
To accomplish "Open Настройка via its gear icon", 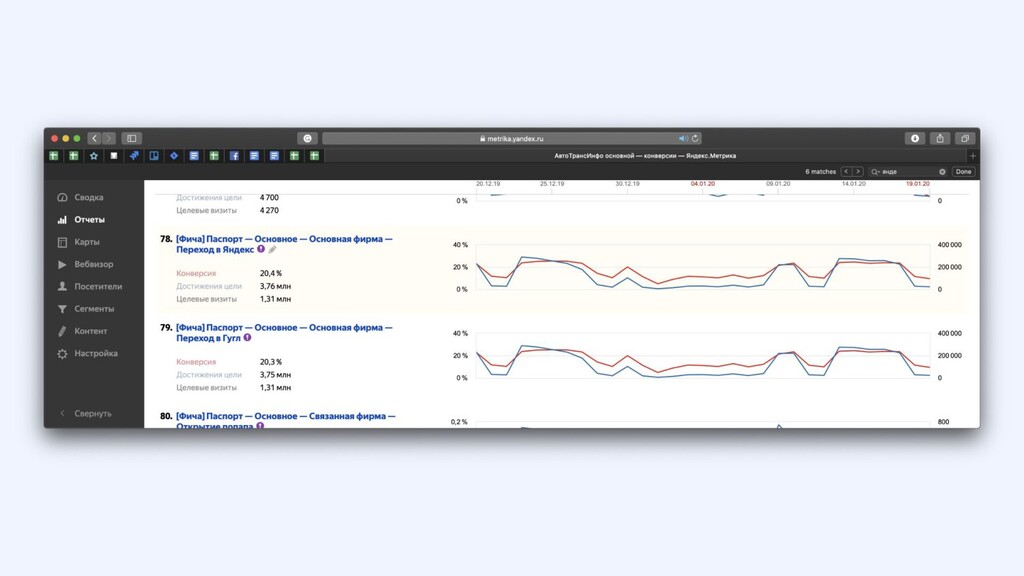I will point(62,353).
